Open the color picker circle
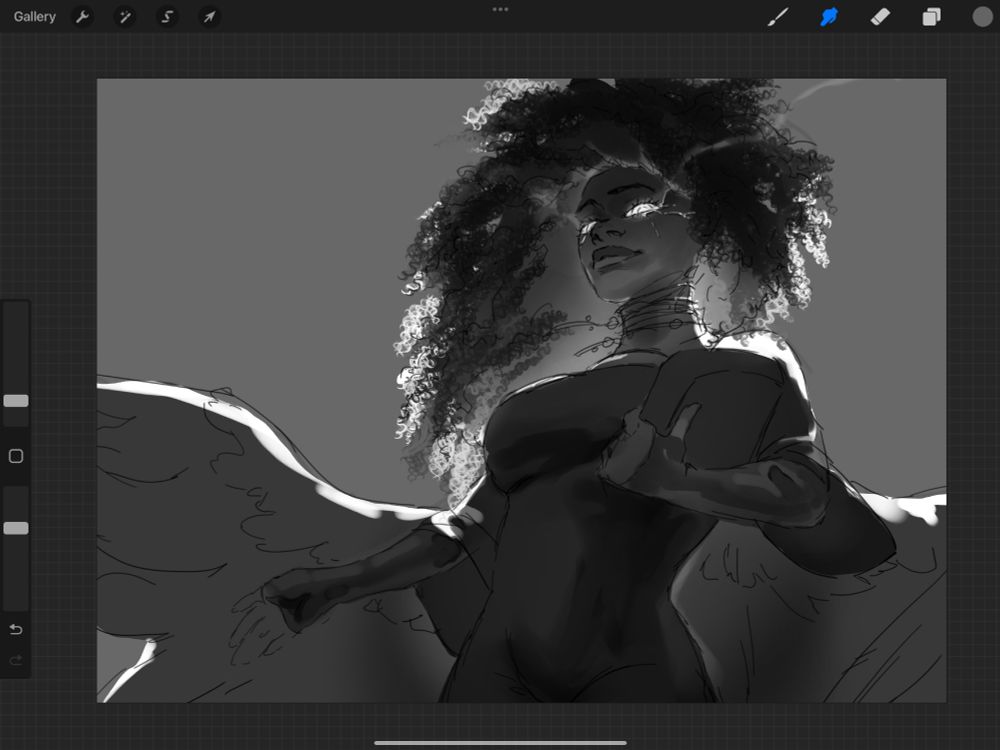This screenshot has width=1000, height=750. click(982, 17)
